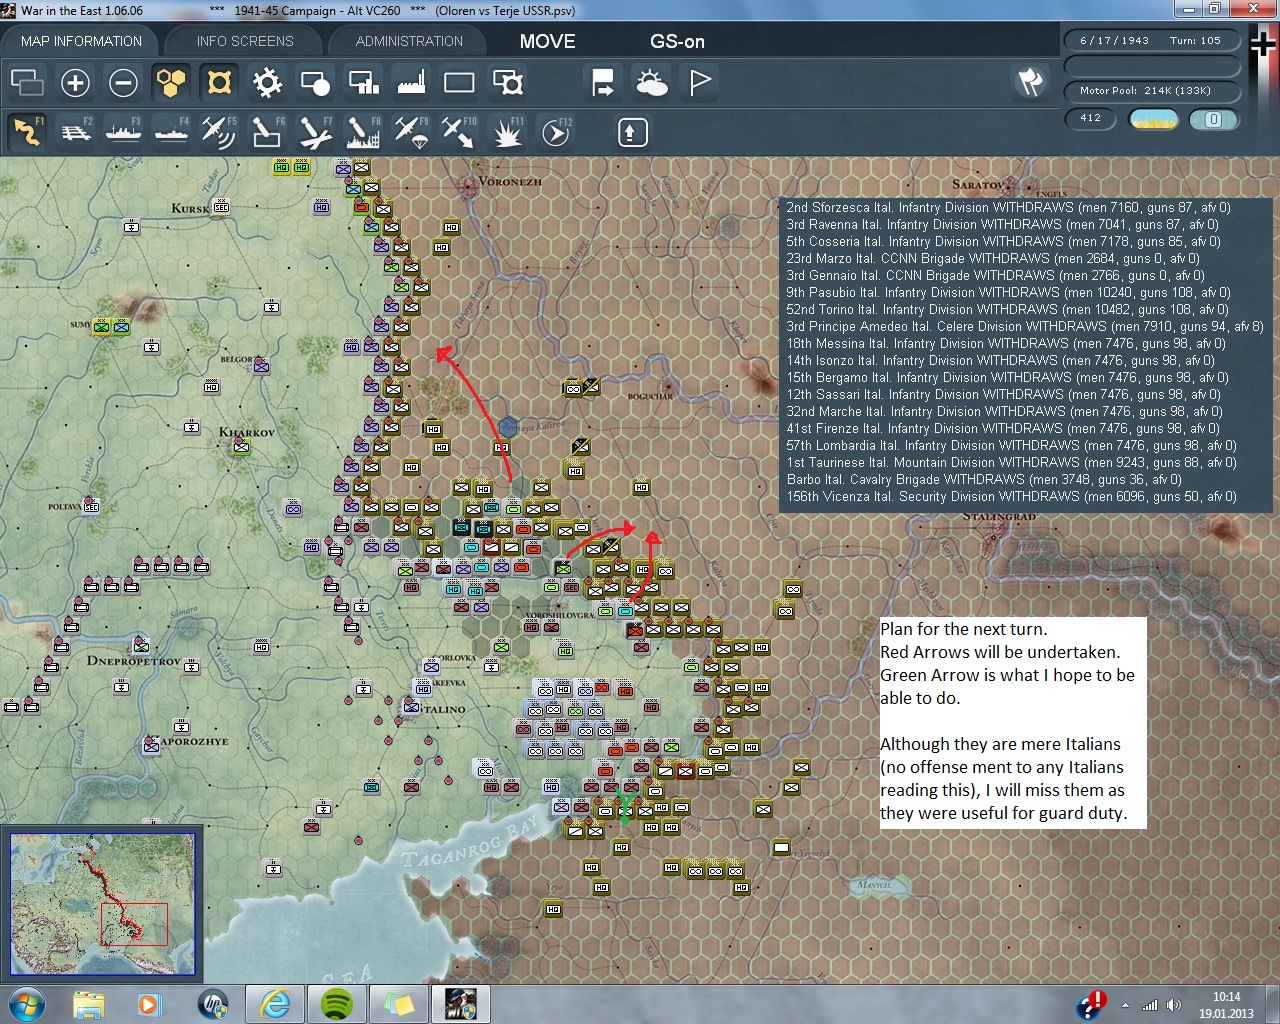Open Spotify from taskbar

pos(337,1003)
